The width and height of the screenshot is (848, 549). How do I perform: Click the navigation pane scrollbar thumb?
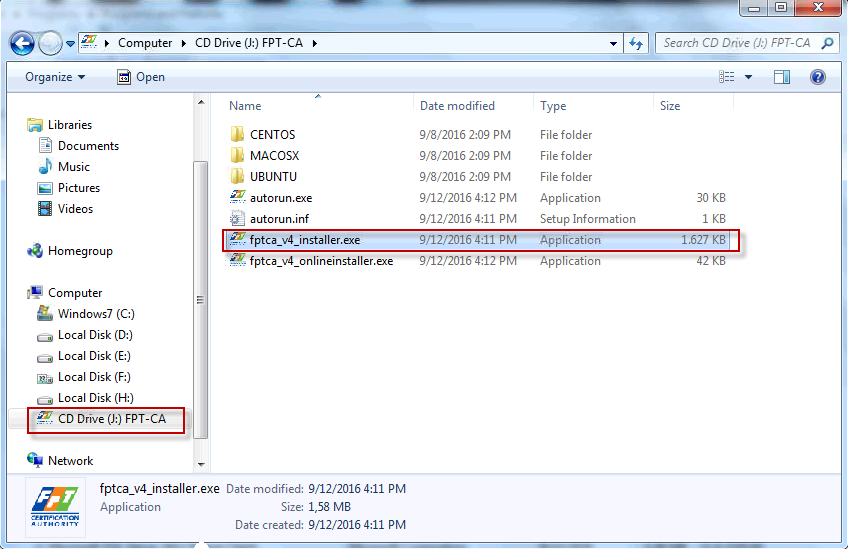pyautogui.click(x=201, y=300)
